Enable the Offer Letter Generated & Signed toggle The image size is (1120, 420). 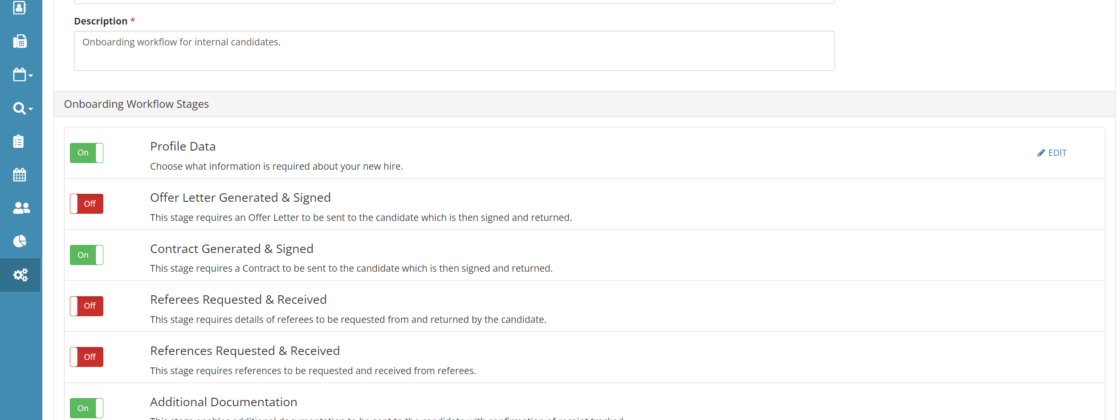(86, 204)
